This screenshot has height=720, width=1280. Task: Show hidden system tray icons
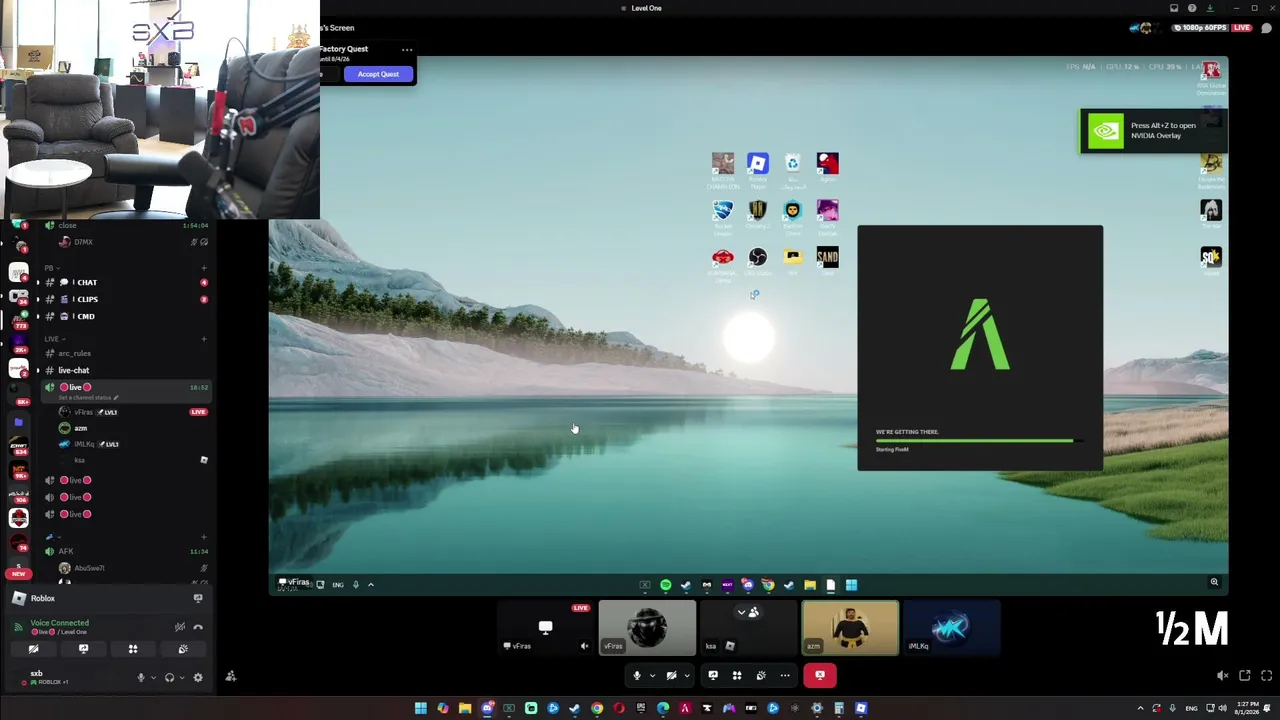[x=1140, y=709]
